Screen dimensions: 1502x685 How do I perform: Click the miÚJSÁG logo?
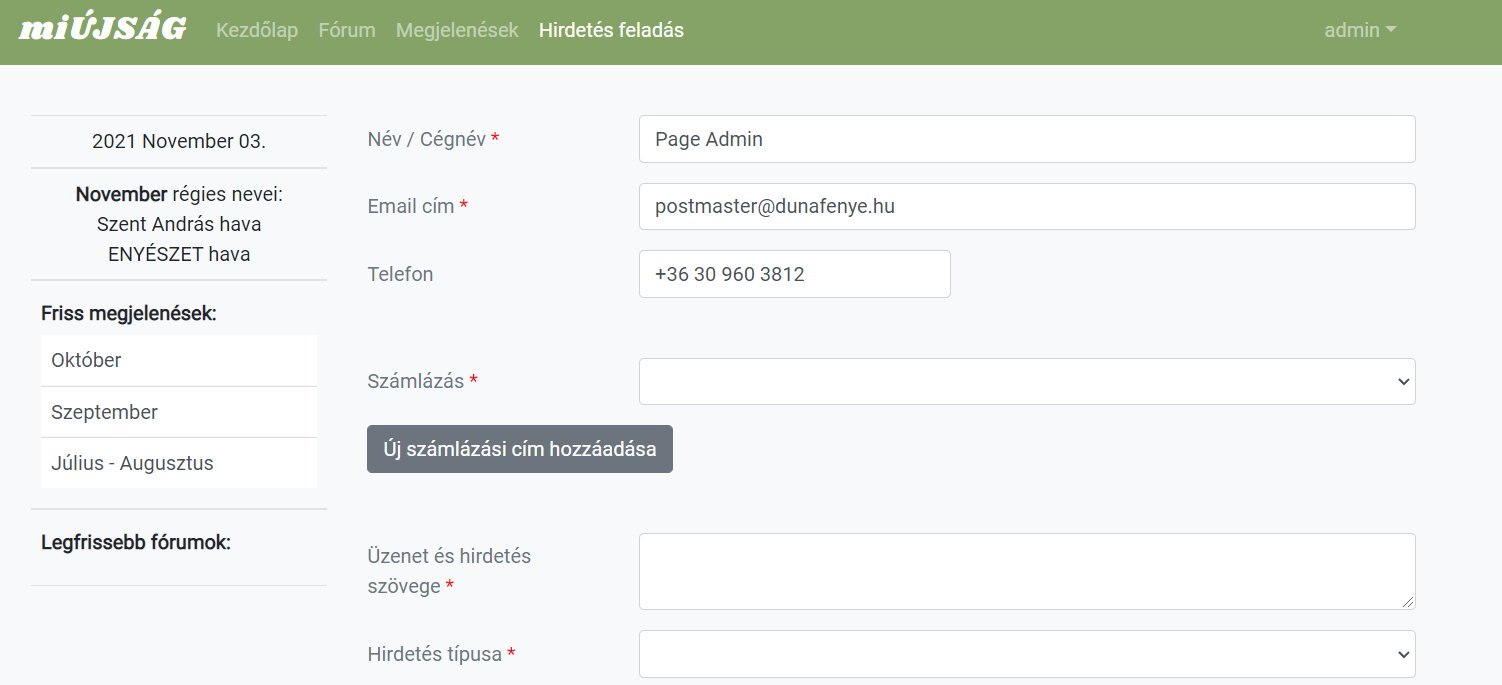point(103,29)
